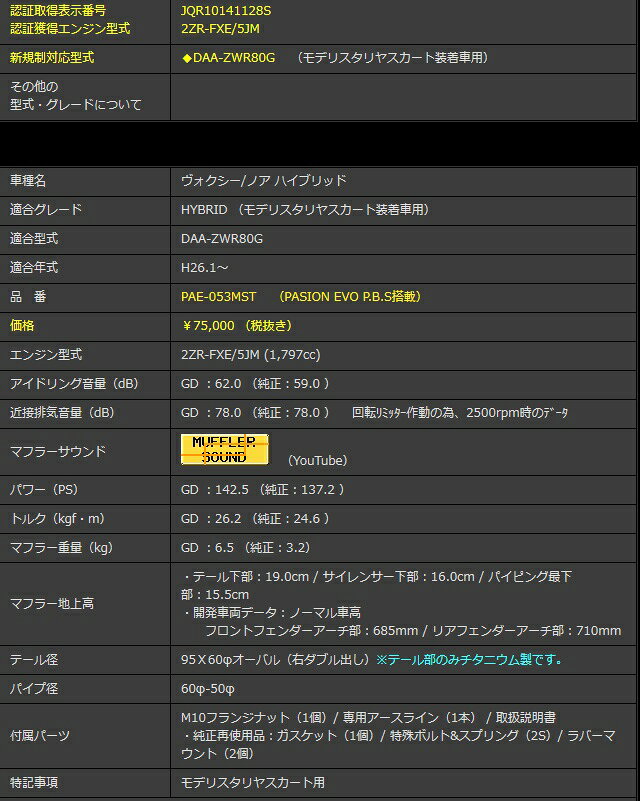Image resolution: width=640 pixels, height=801 pixels.
Task: Click the MUFFLER SOUND yellow button
Action: click(x=224, y=449)
